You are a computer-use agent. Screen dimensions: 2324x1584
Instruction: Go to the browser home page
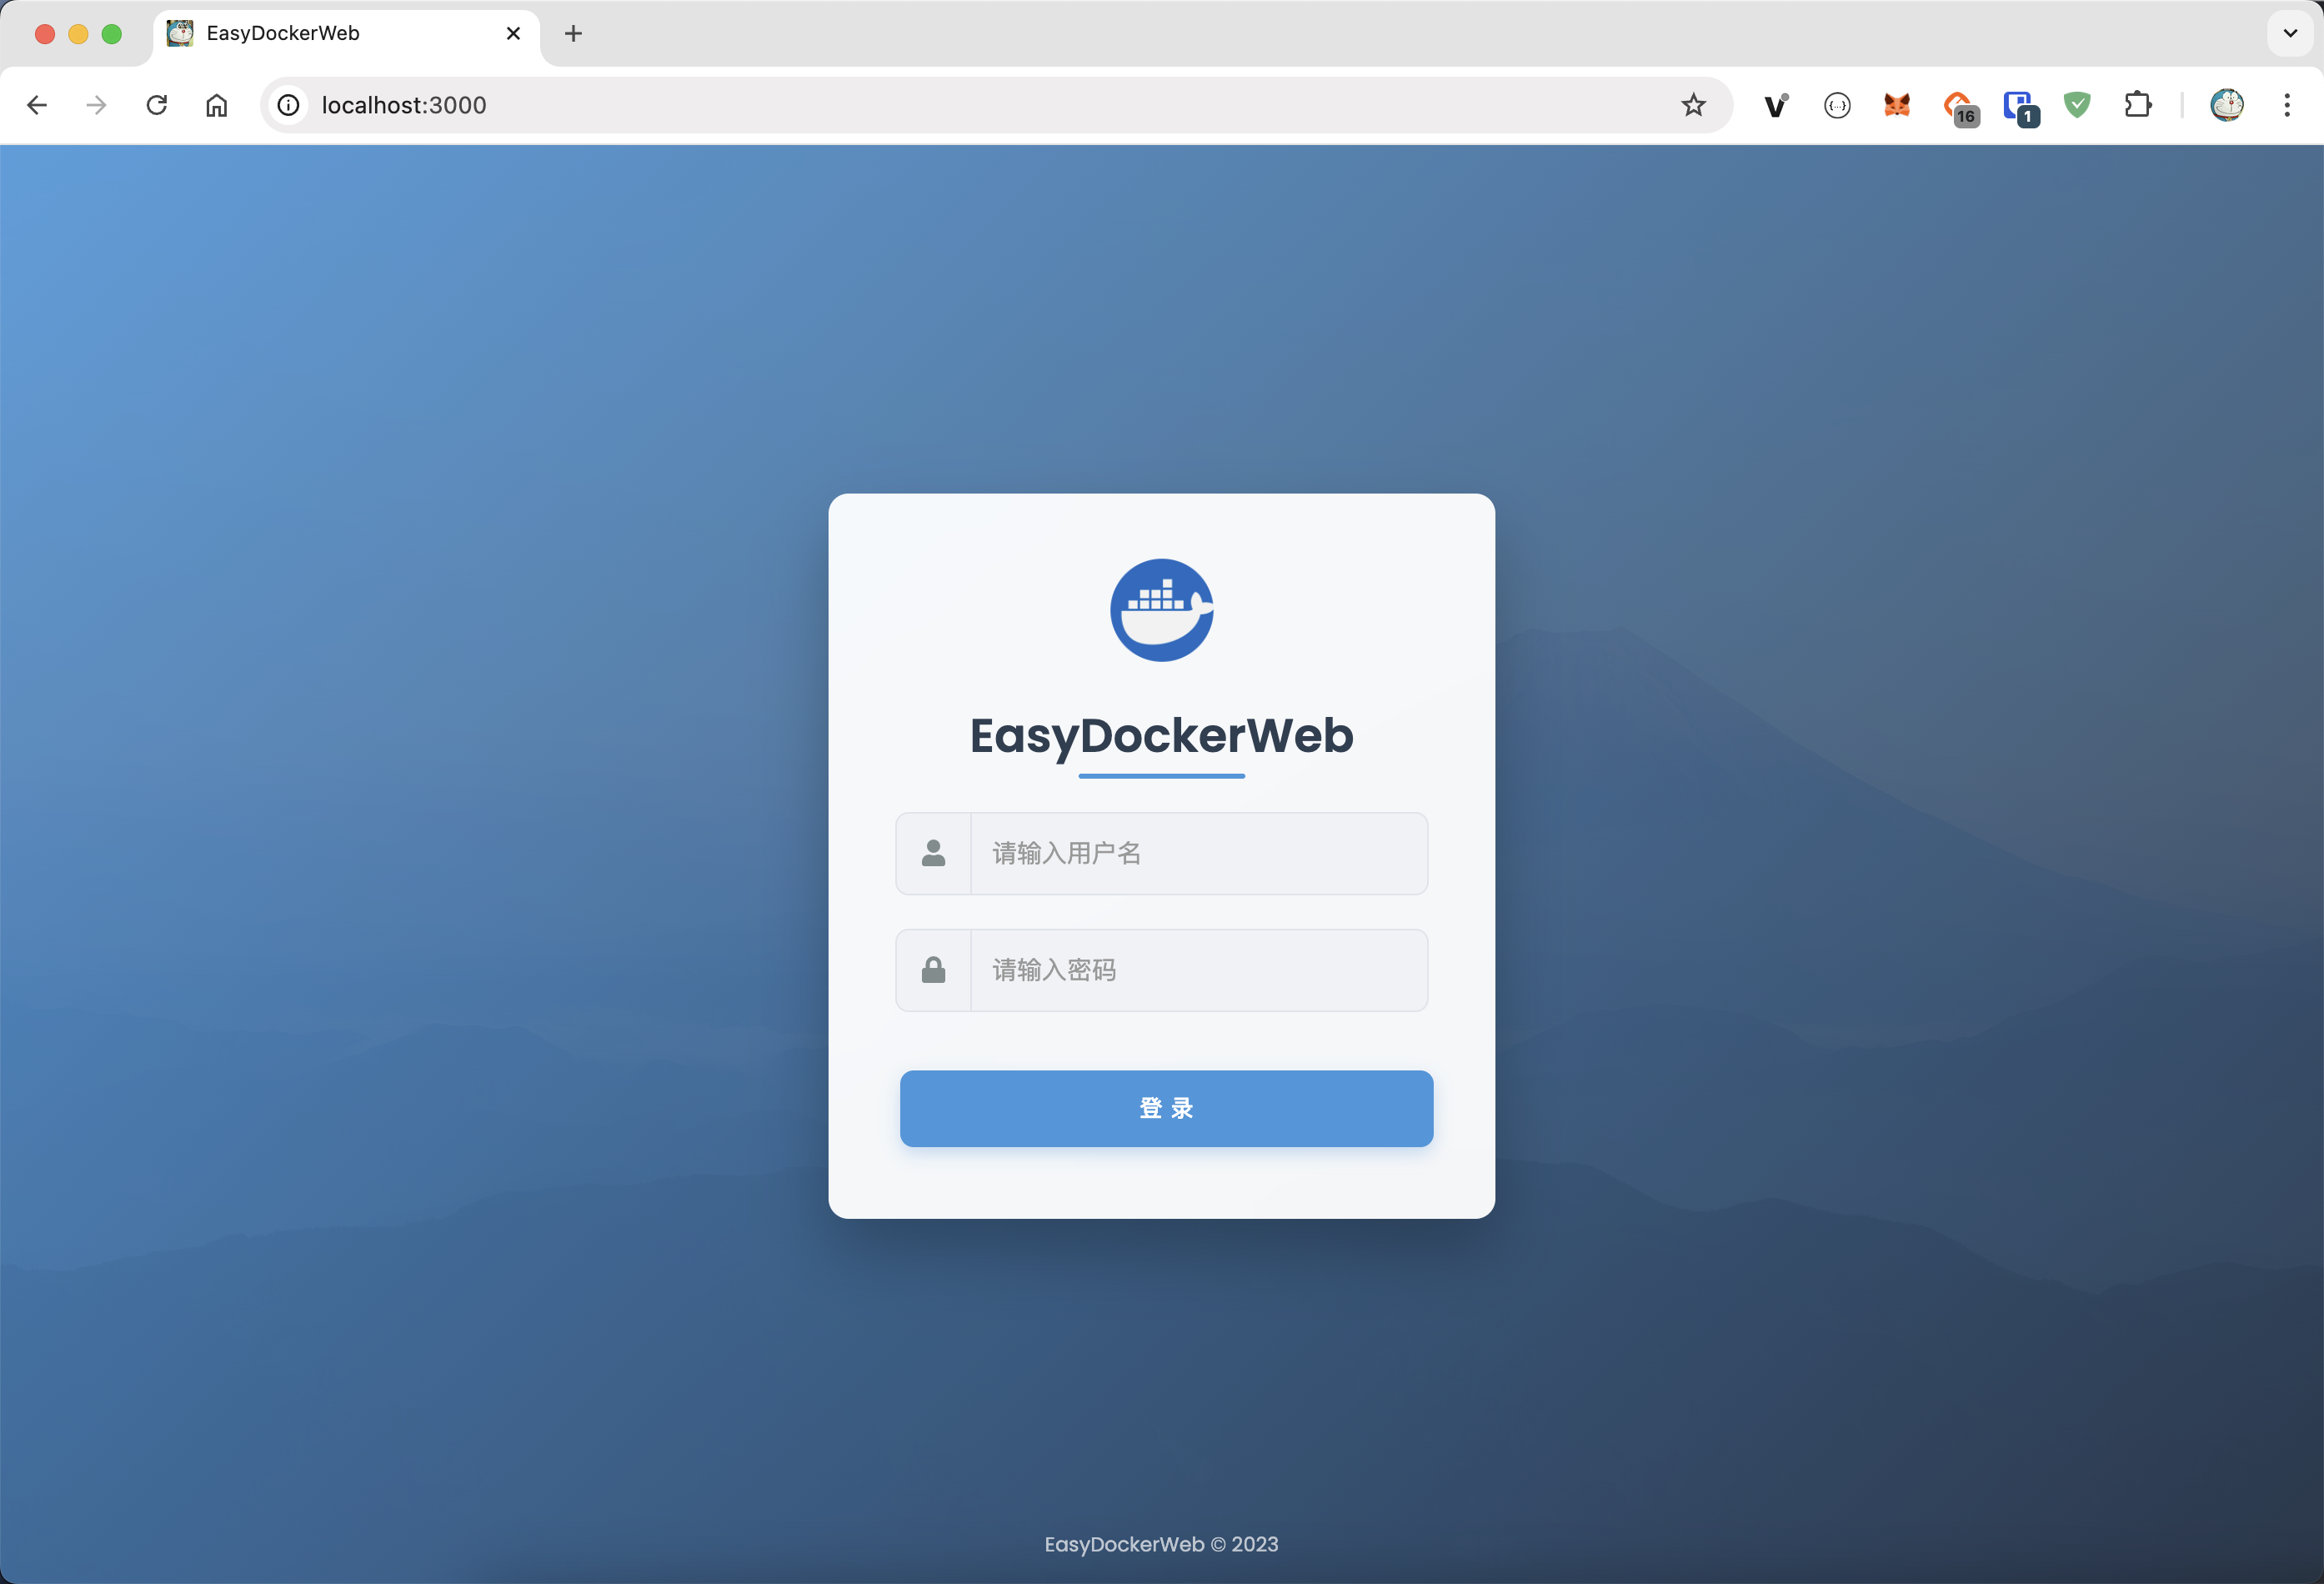217,105
